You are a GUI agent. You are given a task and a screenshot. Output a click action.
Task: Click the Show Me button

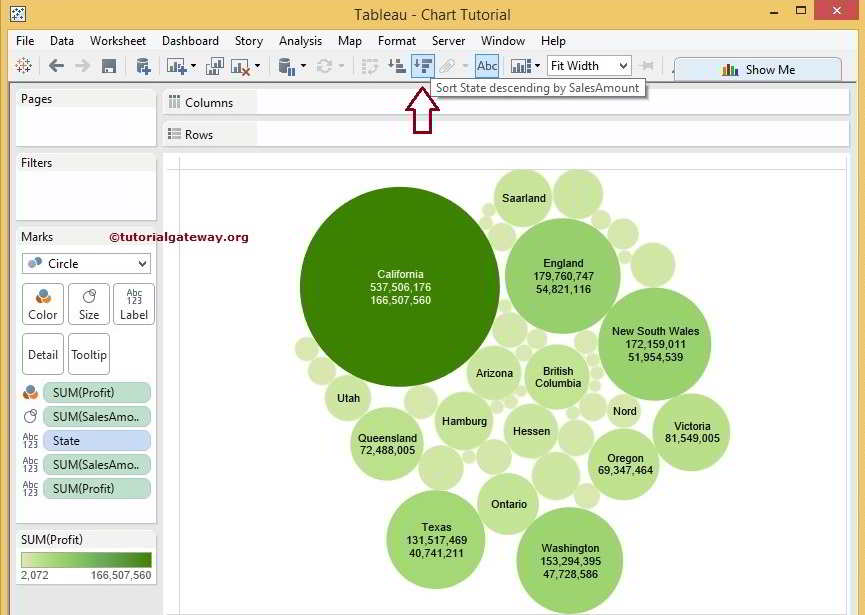tap(758, 70)
